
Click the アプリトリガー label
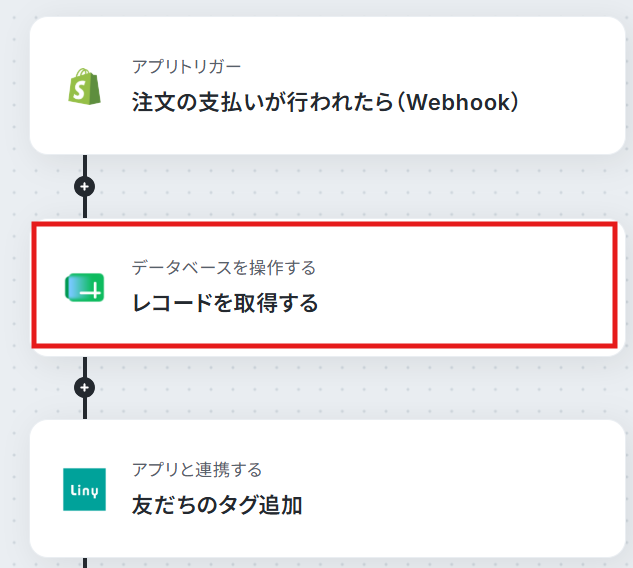point(186,67)
